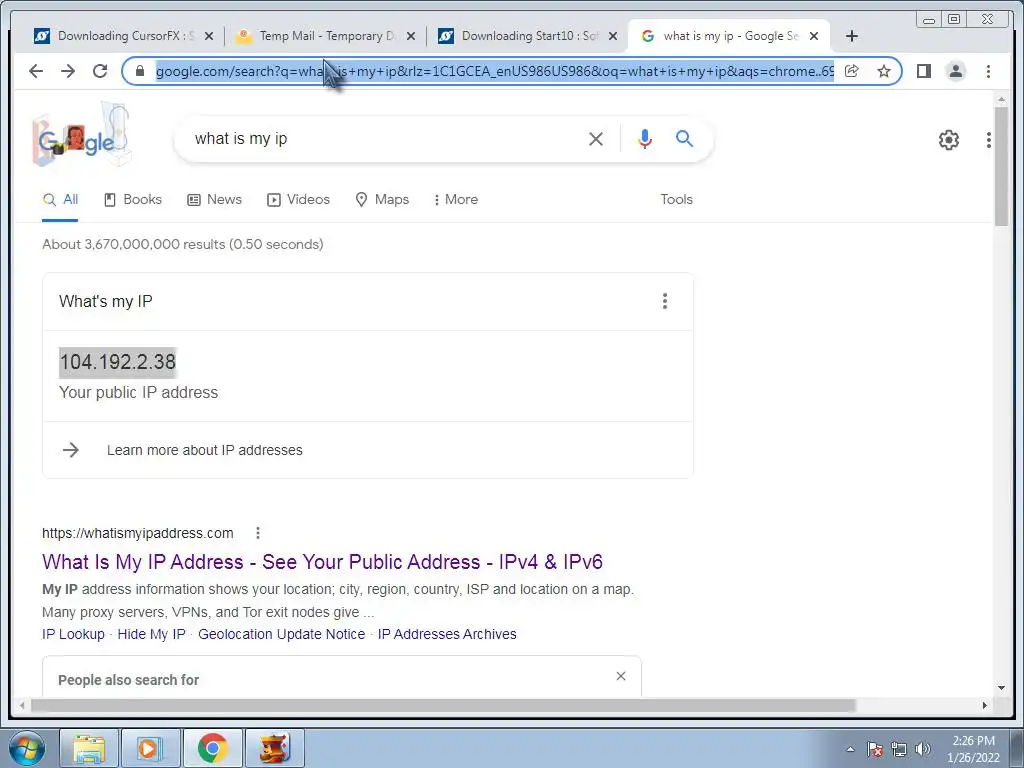Open the Hide My IP sitelink
The image size is (1024, 768).
pyautogui.click(x=152, y=634)
